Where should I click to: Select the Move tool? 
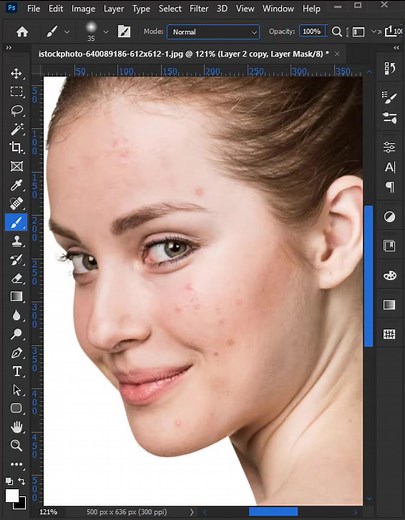[16, 73]
